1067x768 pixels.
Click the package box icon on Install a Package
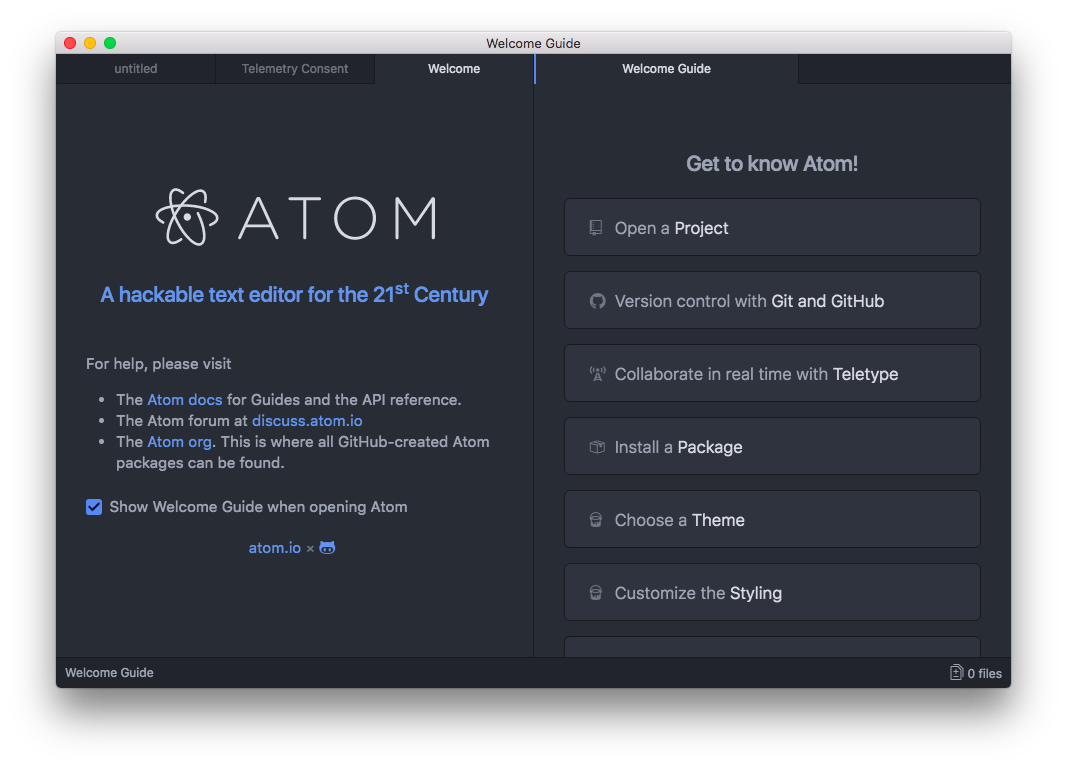pyautogui.click(x=597, y=447)
